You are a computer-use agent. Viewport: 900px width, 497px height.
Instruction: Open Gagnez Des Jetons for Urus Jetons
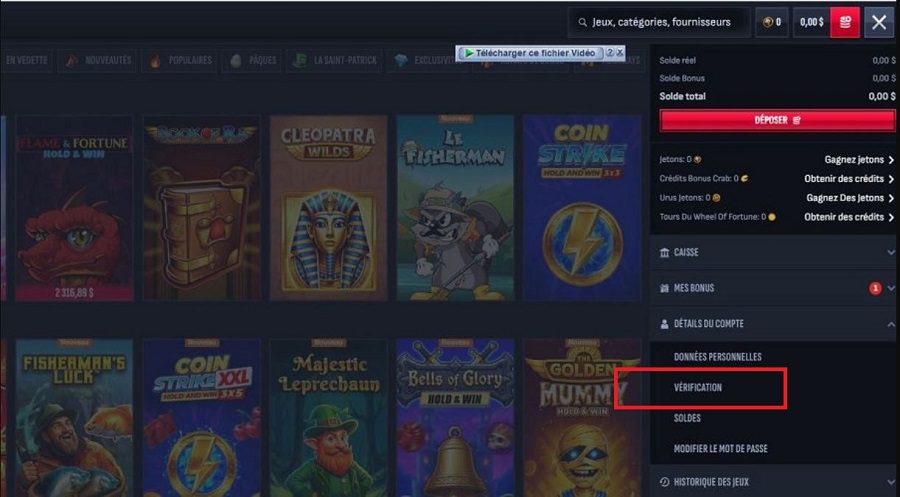pos(849,197)
